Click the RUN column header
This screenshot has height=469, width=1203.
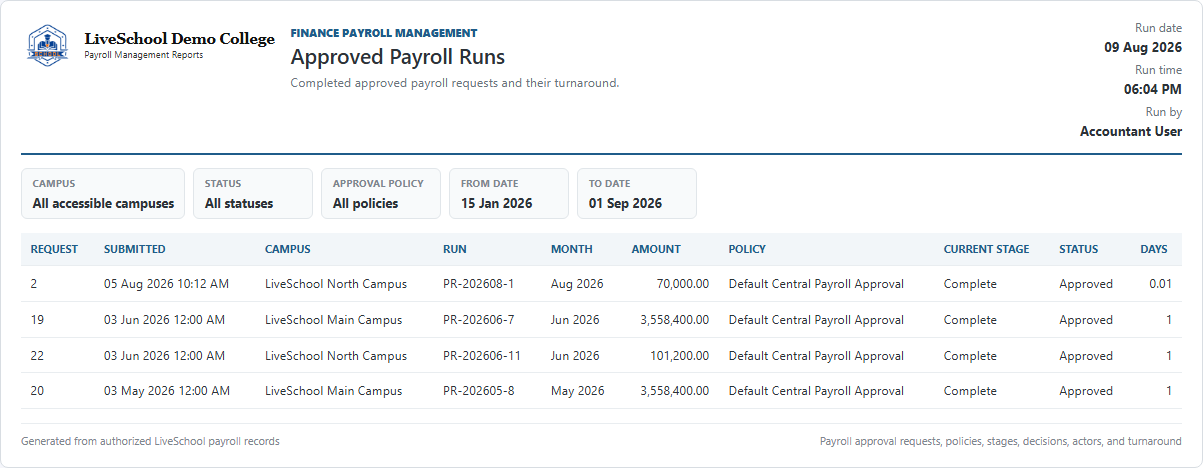[x=455, y=249]
